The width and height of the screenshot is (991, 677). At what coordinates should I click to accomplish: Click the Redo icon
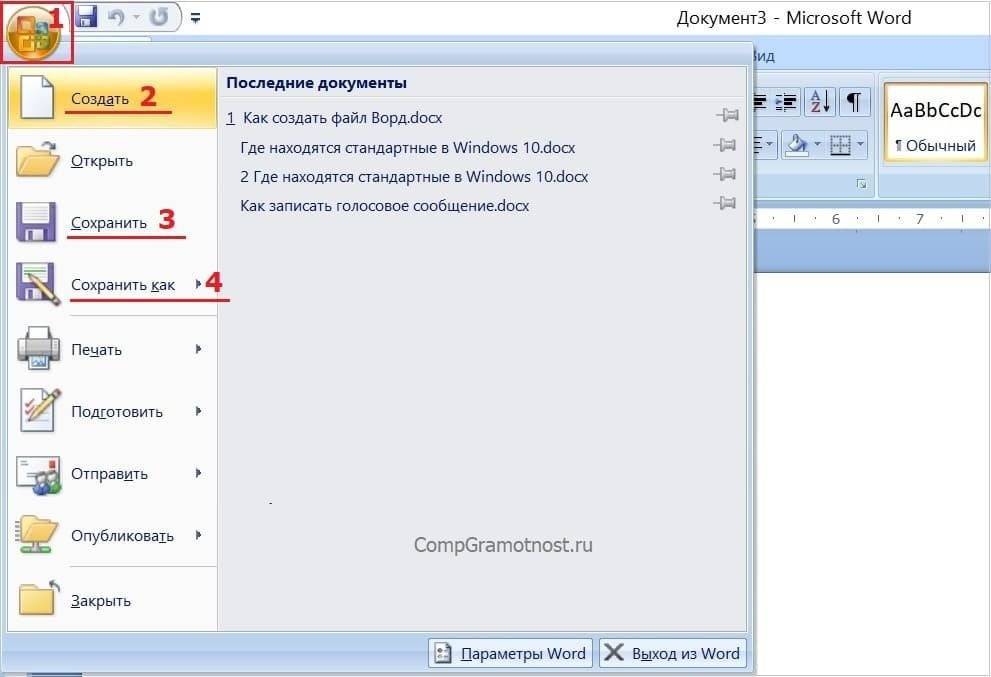point(158,17)
